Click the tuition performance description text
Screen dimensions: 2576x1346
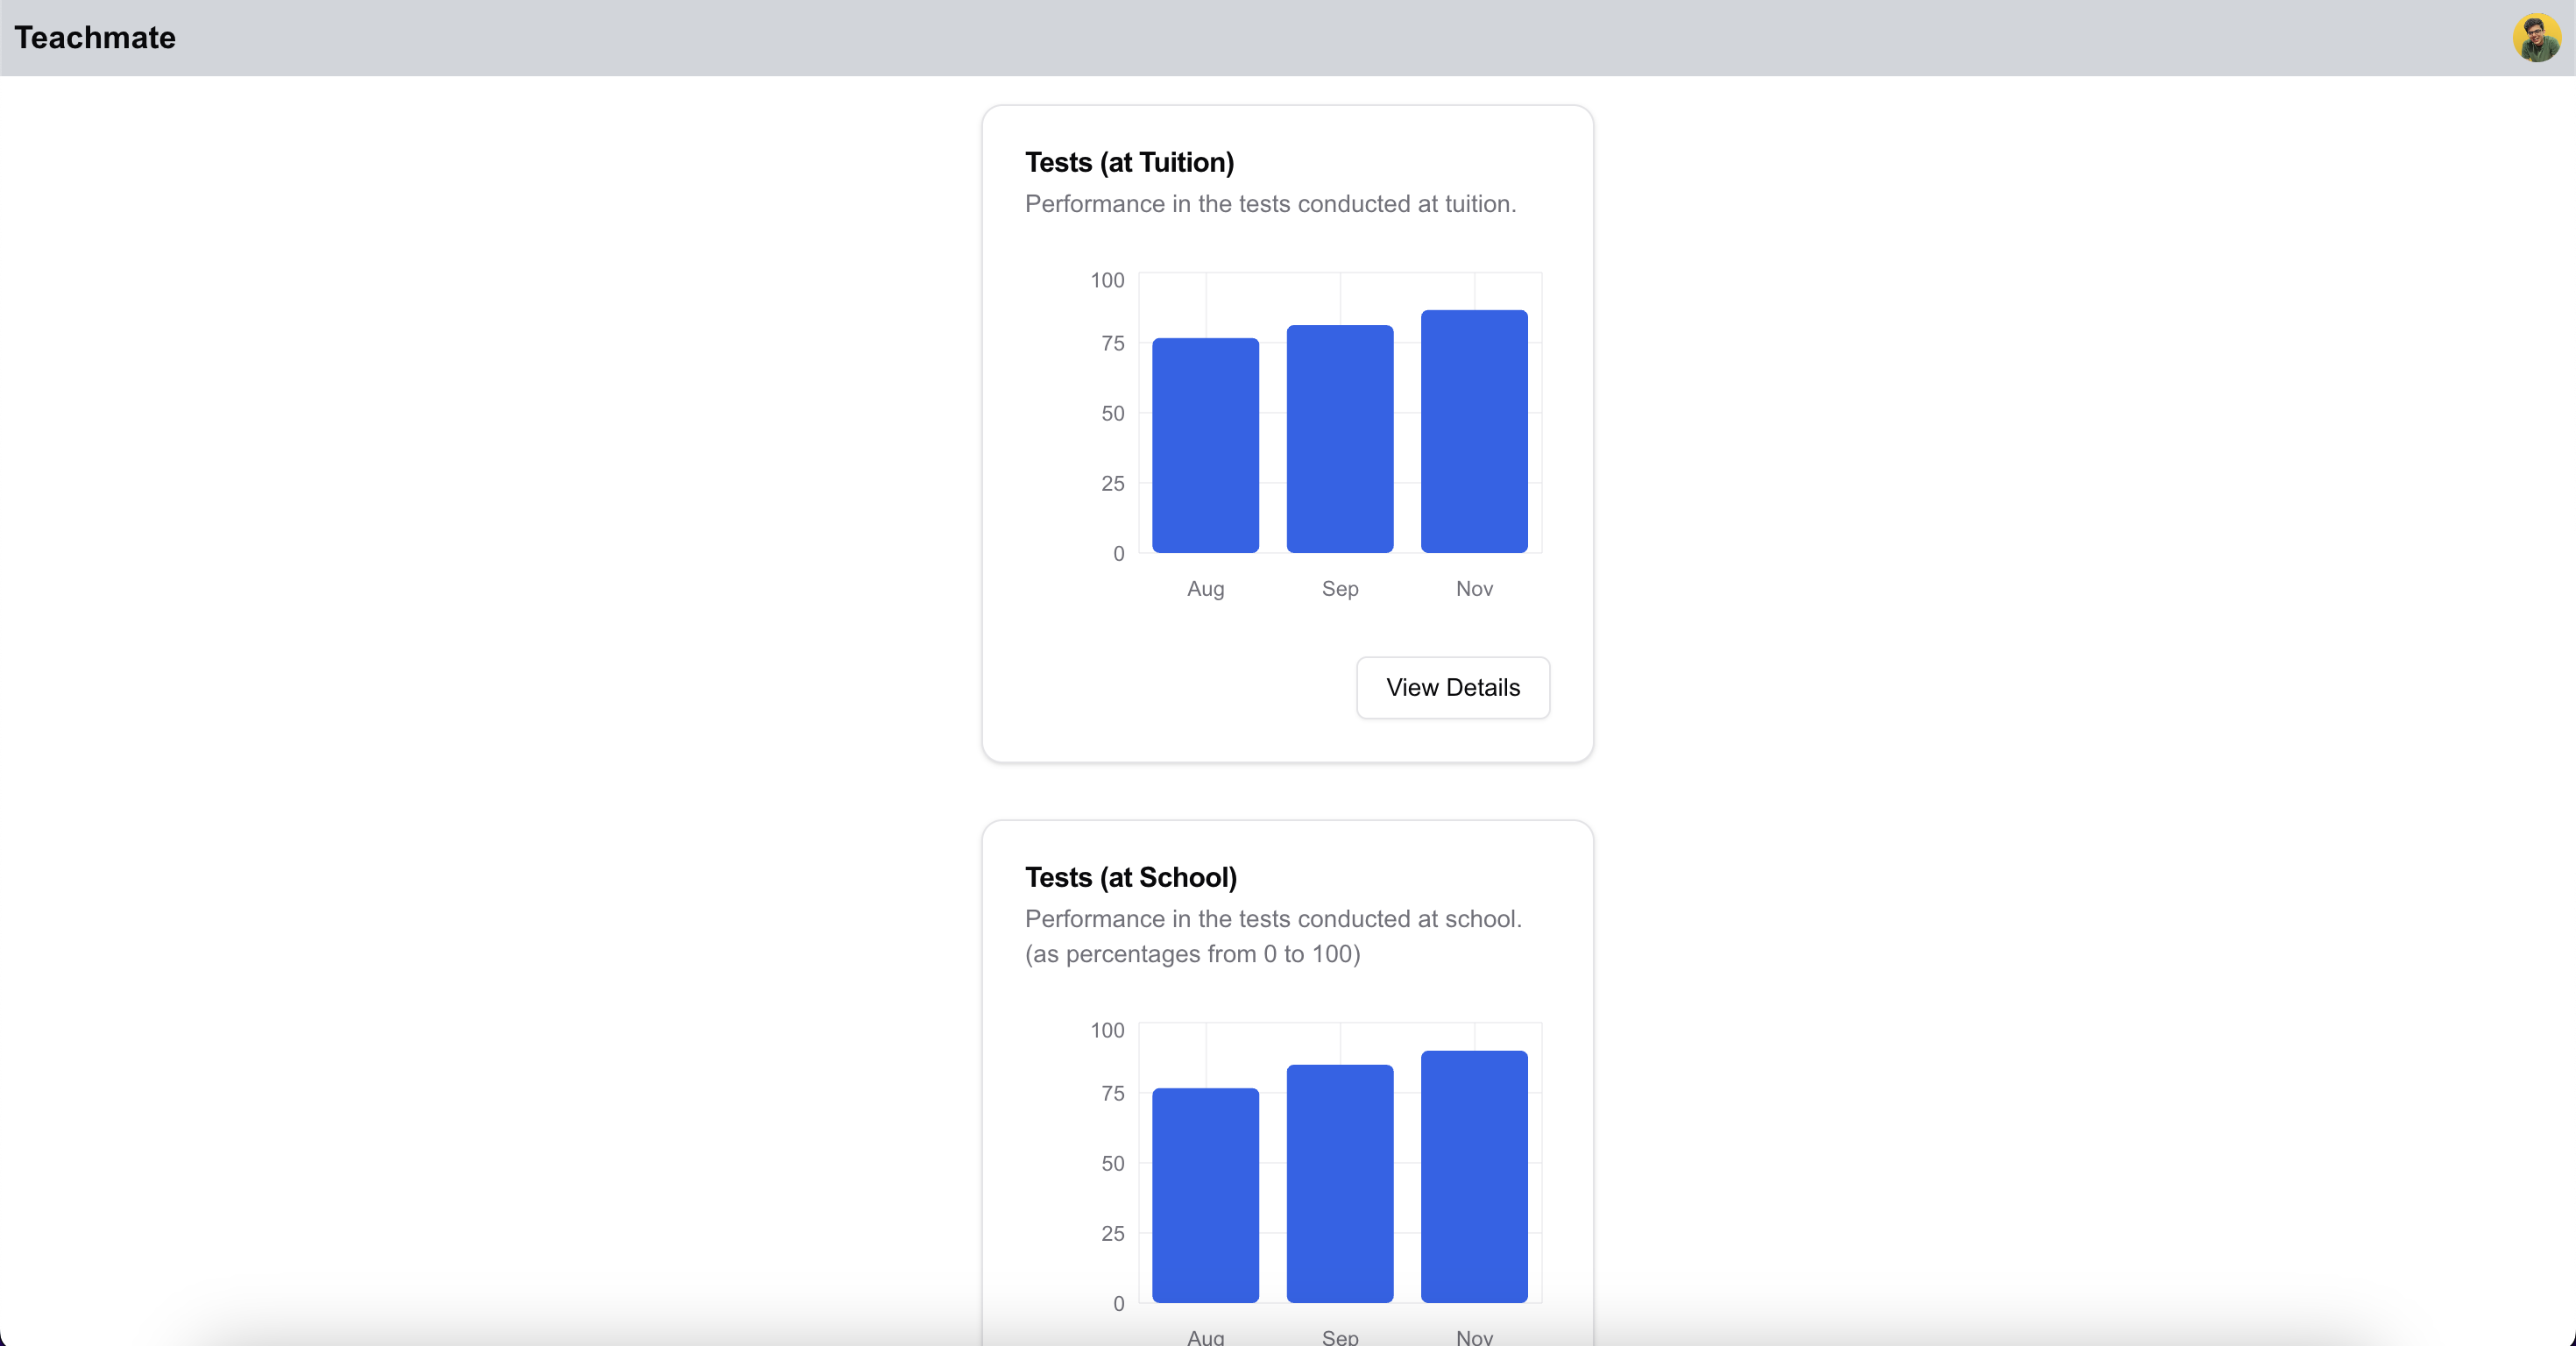point(1270,204)
